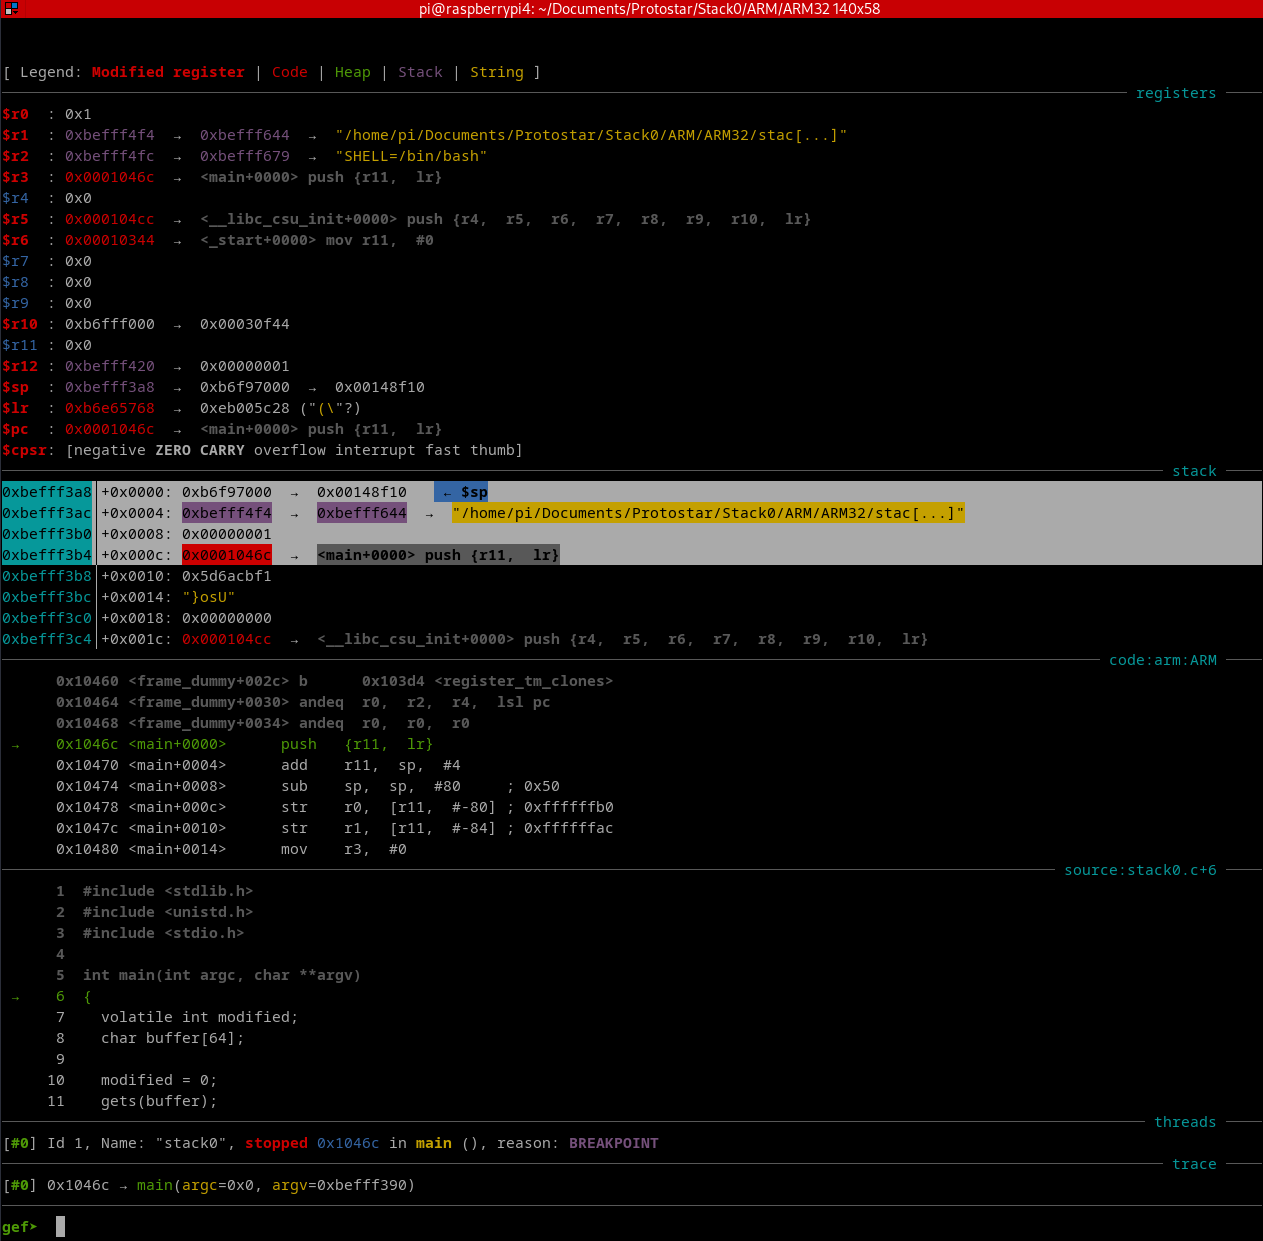Screen dimensions: 1263x1241
Task: Click $lr value 0xb6e65768
Action: [110, 408]
